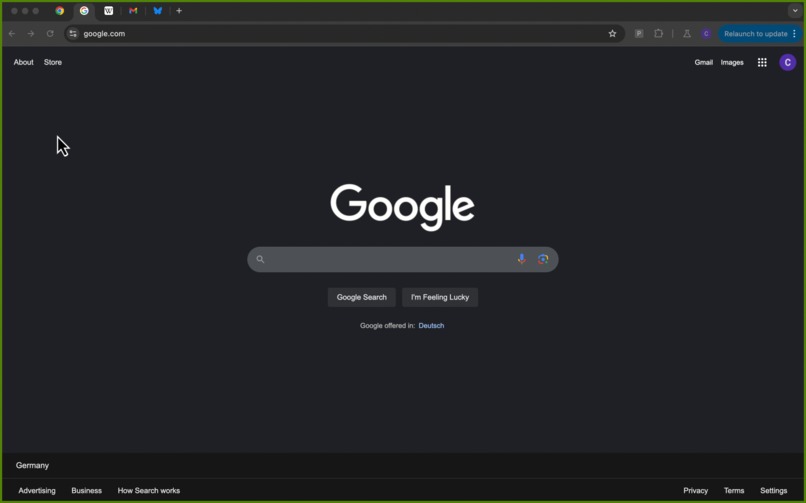Open Business footer link
This screenshot has width=806, height=503.
86,491
